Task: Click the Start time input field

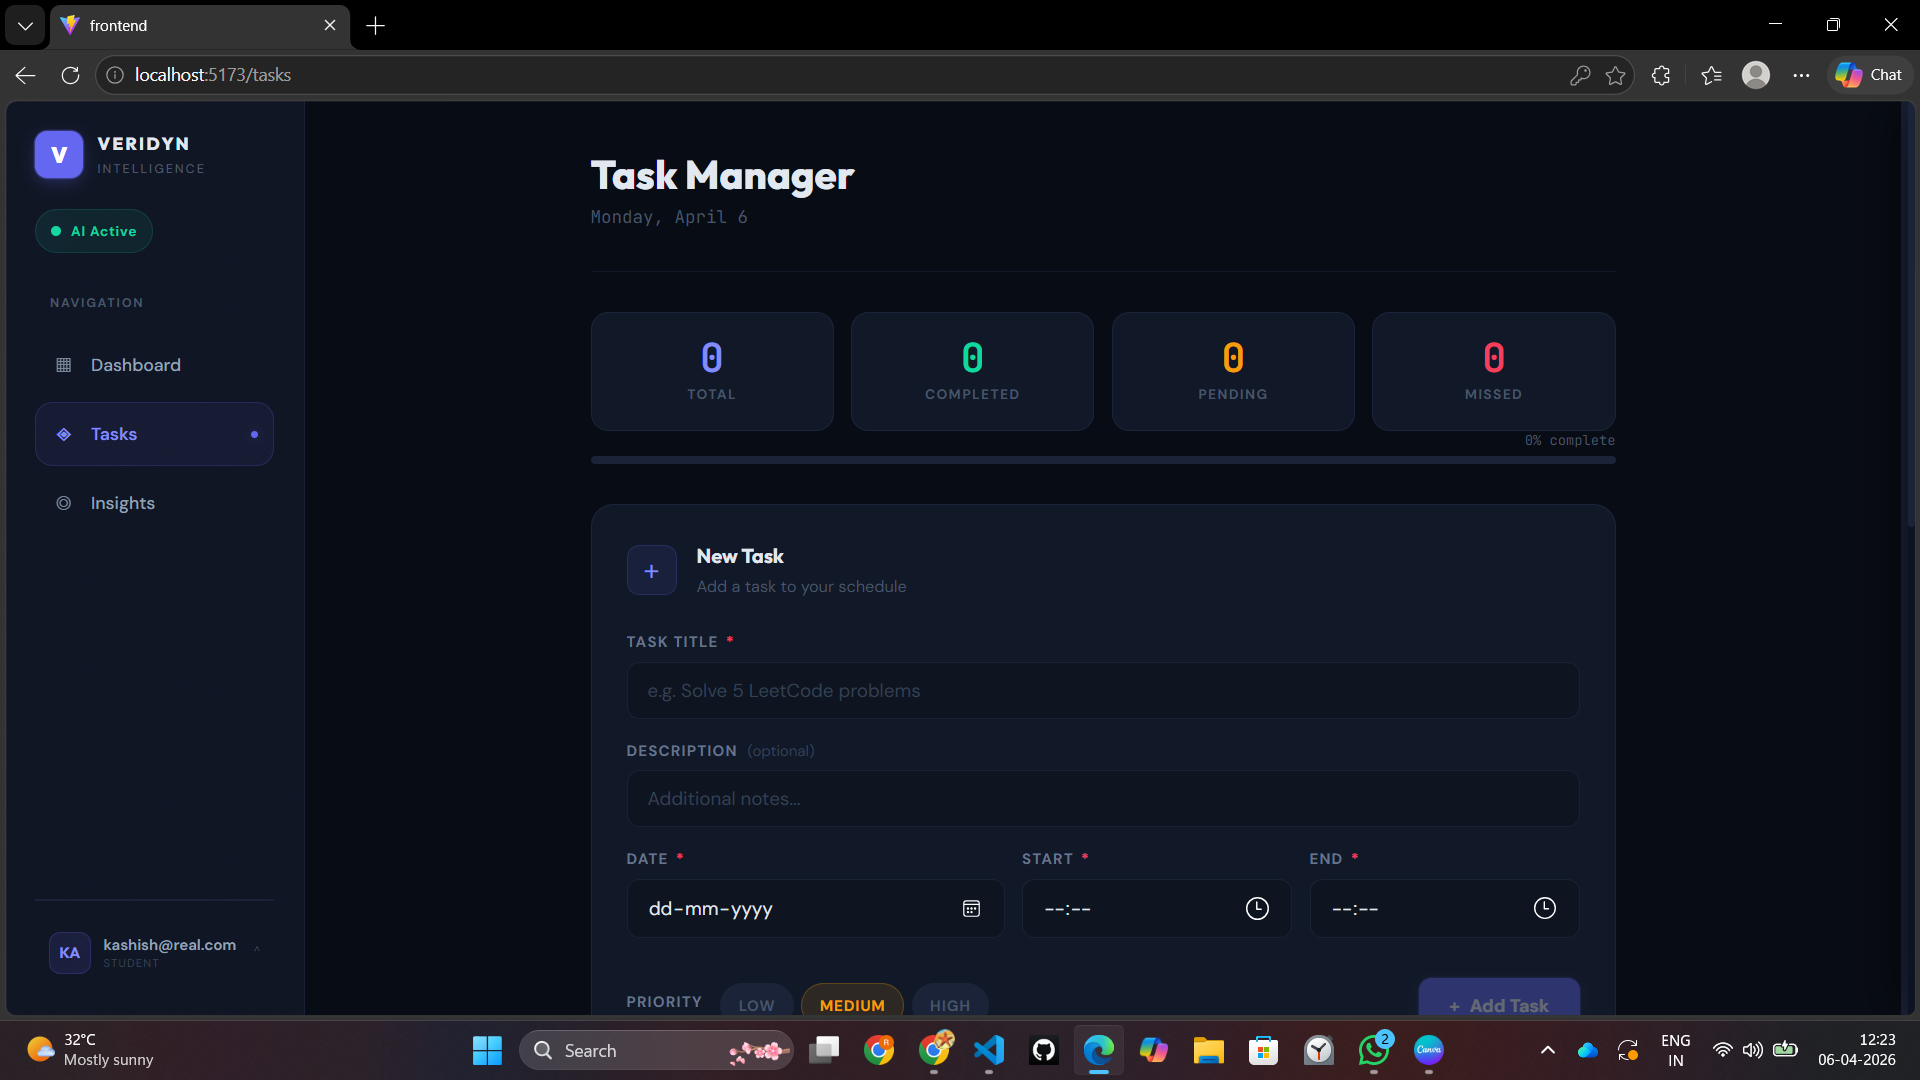Action: coord(1156,909)
